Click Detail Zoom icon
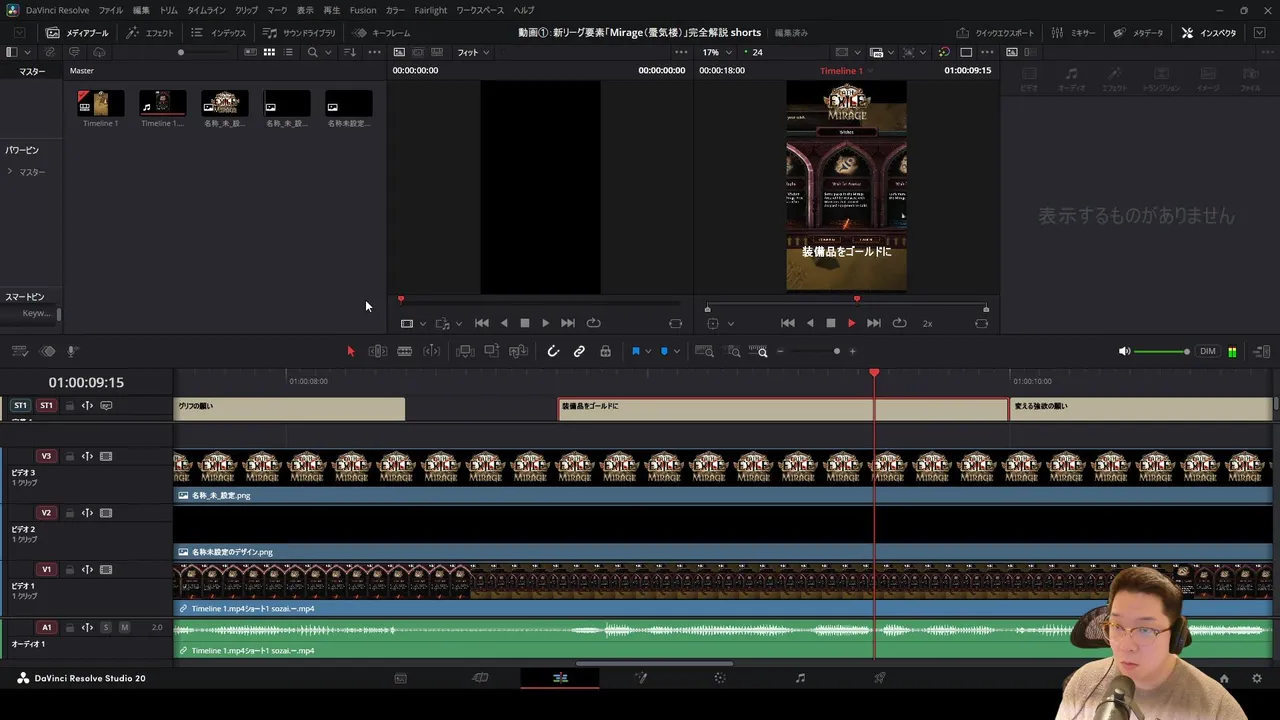 (733, 351)
